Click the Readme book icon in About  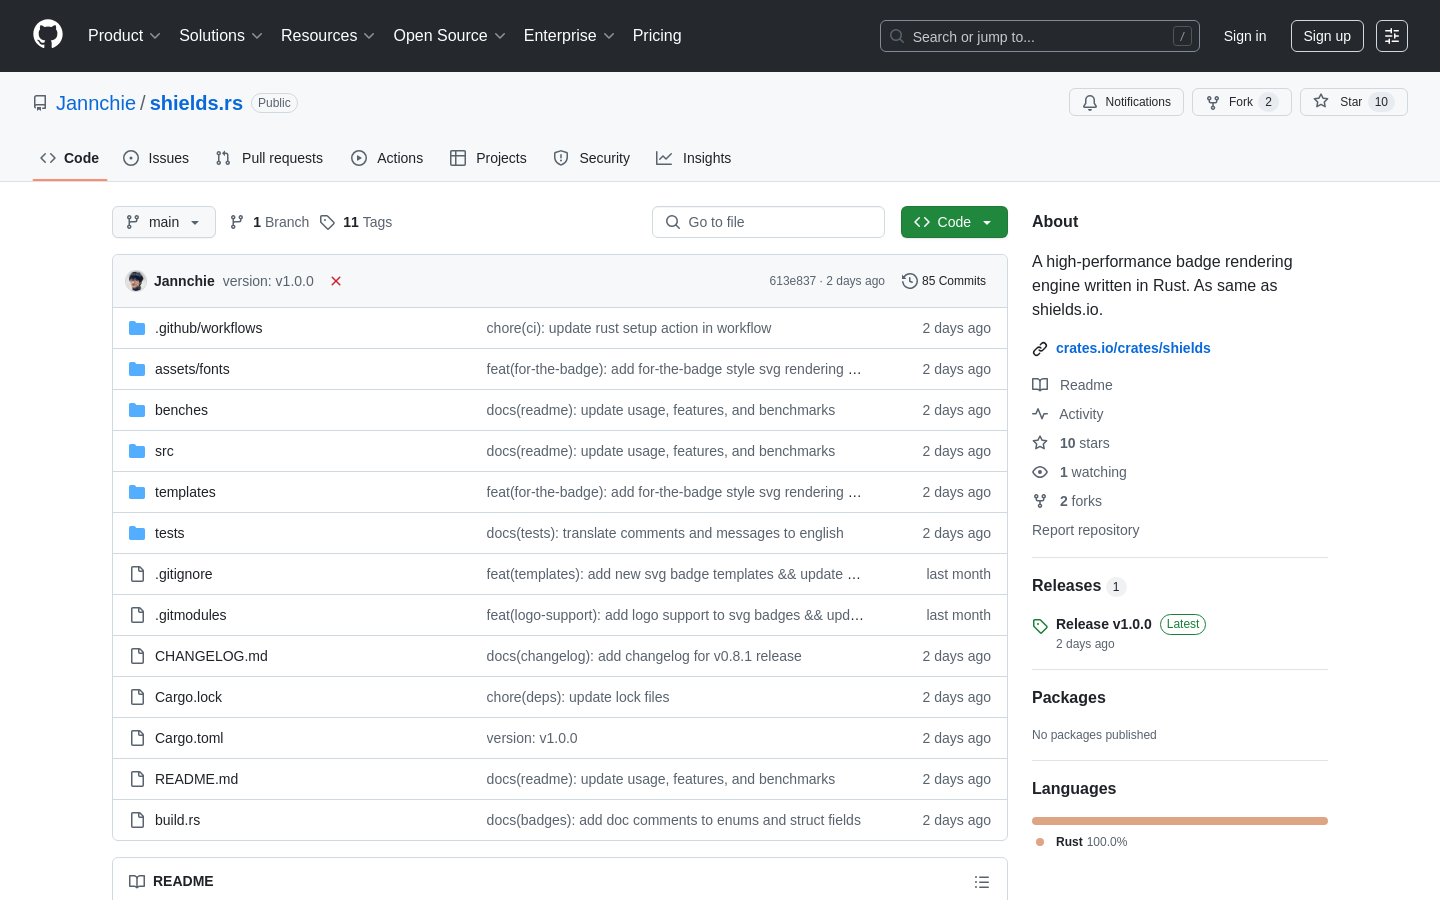tap(1040, 385)
